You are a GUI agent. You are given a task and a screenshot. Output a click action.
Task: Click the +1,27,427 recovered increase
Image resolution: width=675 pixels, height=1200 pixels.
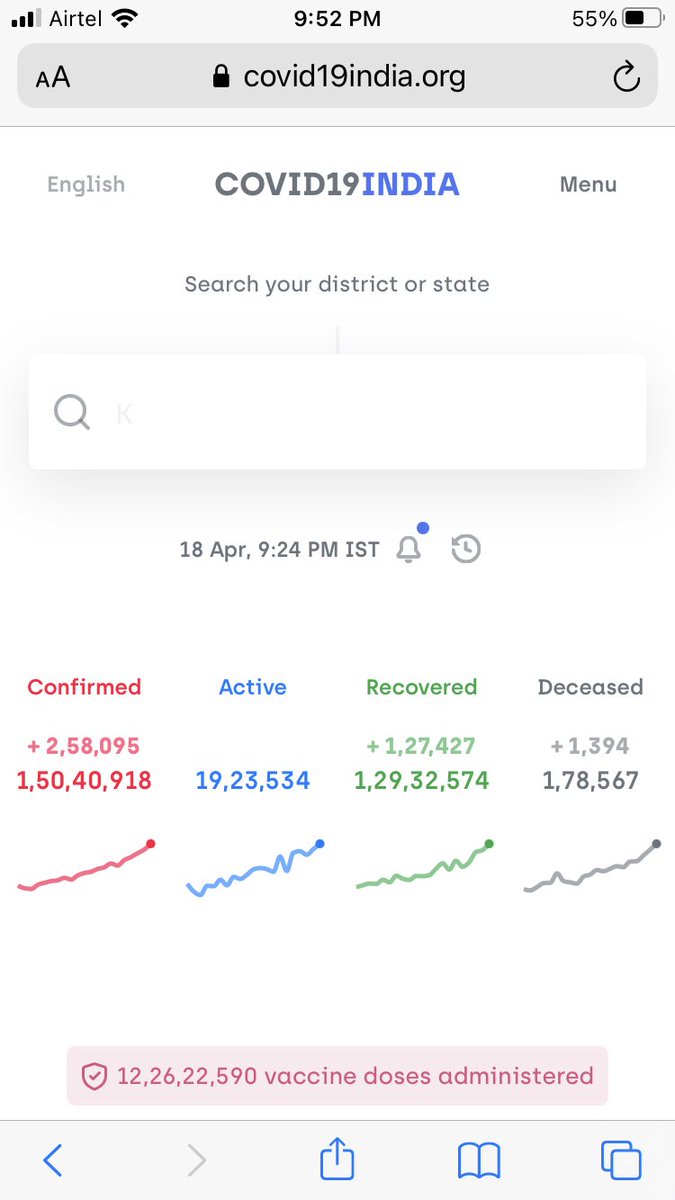[421, 746]
